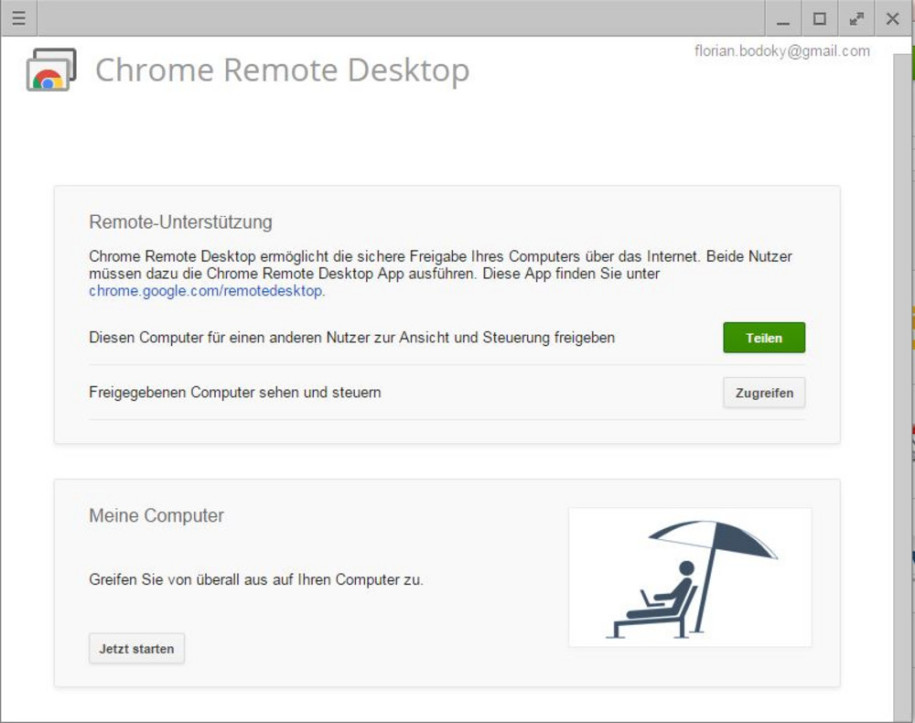Open the hamburger menu in the title bar
This screenshot has width=915, height=723.
pyautogui.click(x=19, y=18)
